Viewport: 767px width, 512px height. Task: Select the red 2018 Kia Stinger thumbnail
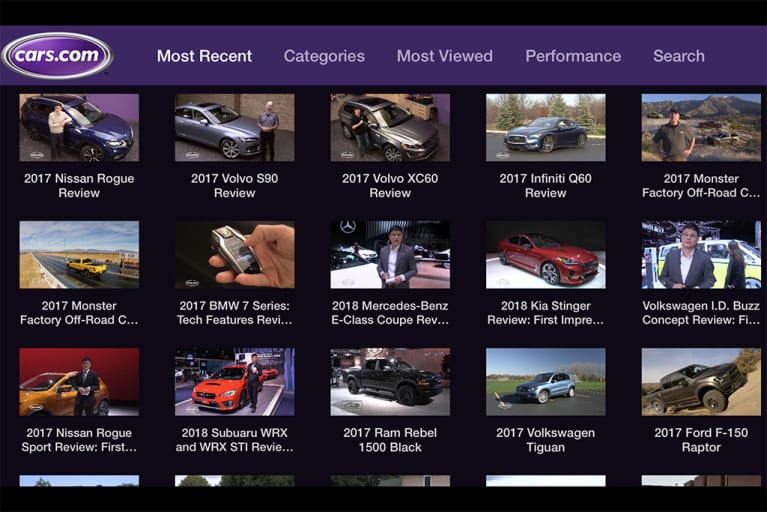(546, 255)
